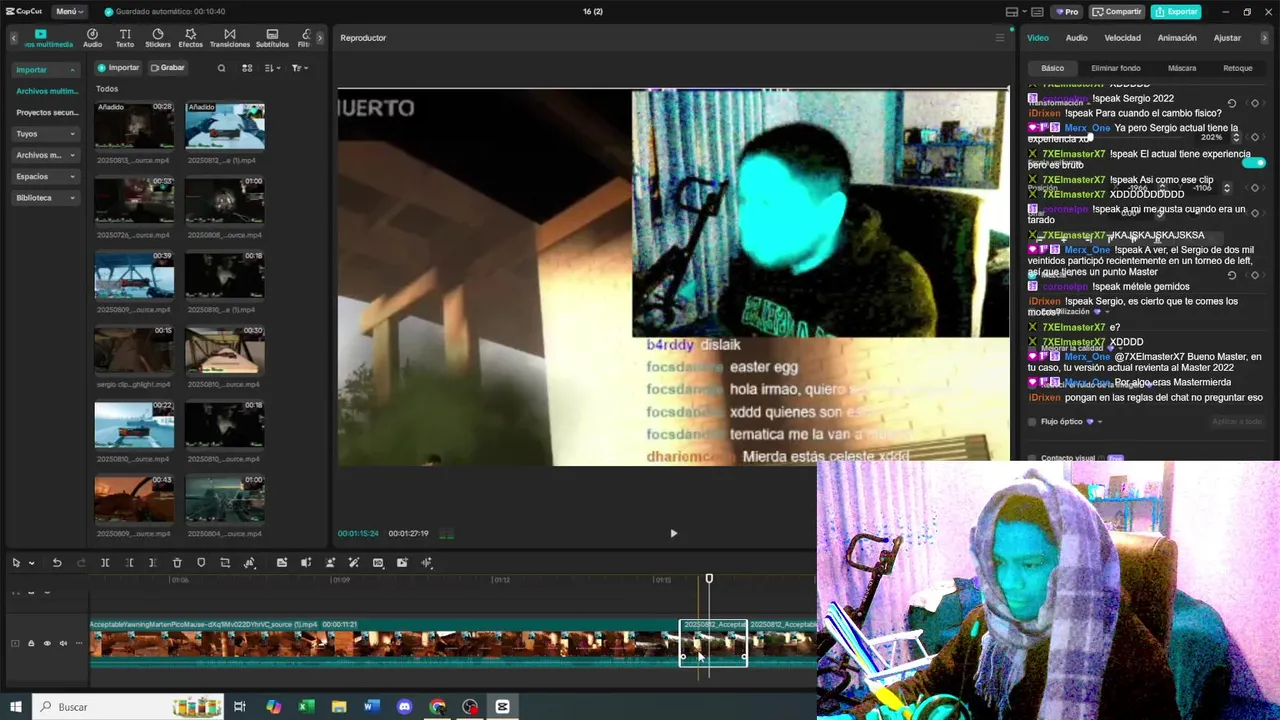1280x720 pixels.
Task: Click the audio waveform tool icon
Action: tap(427, 563)
